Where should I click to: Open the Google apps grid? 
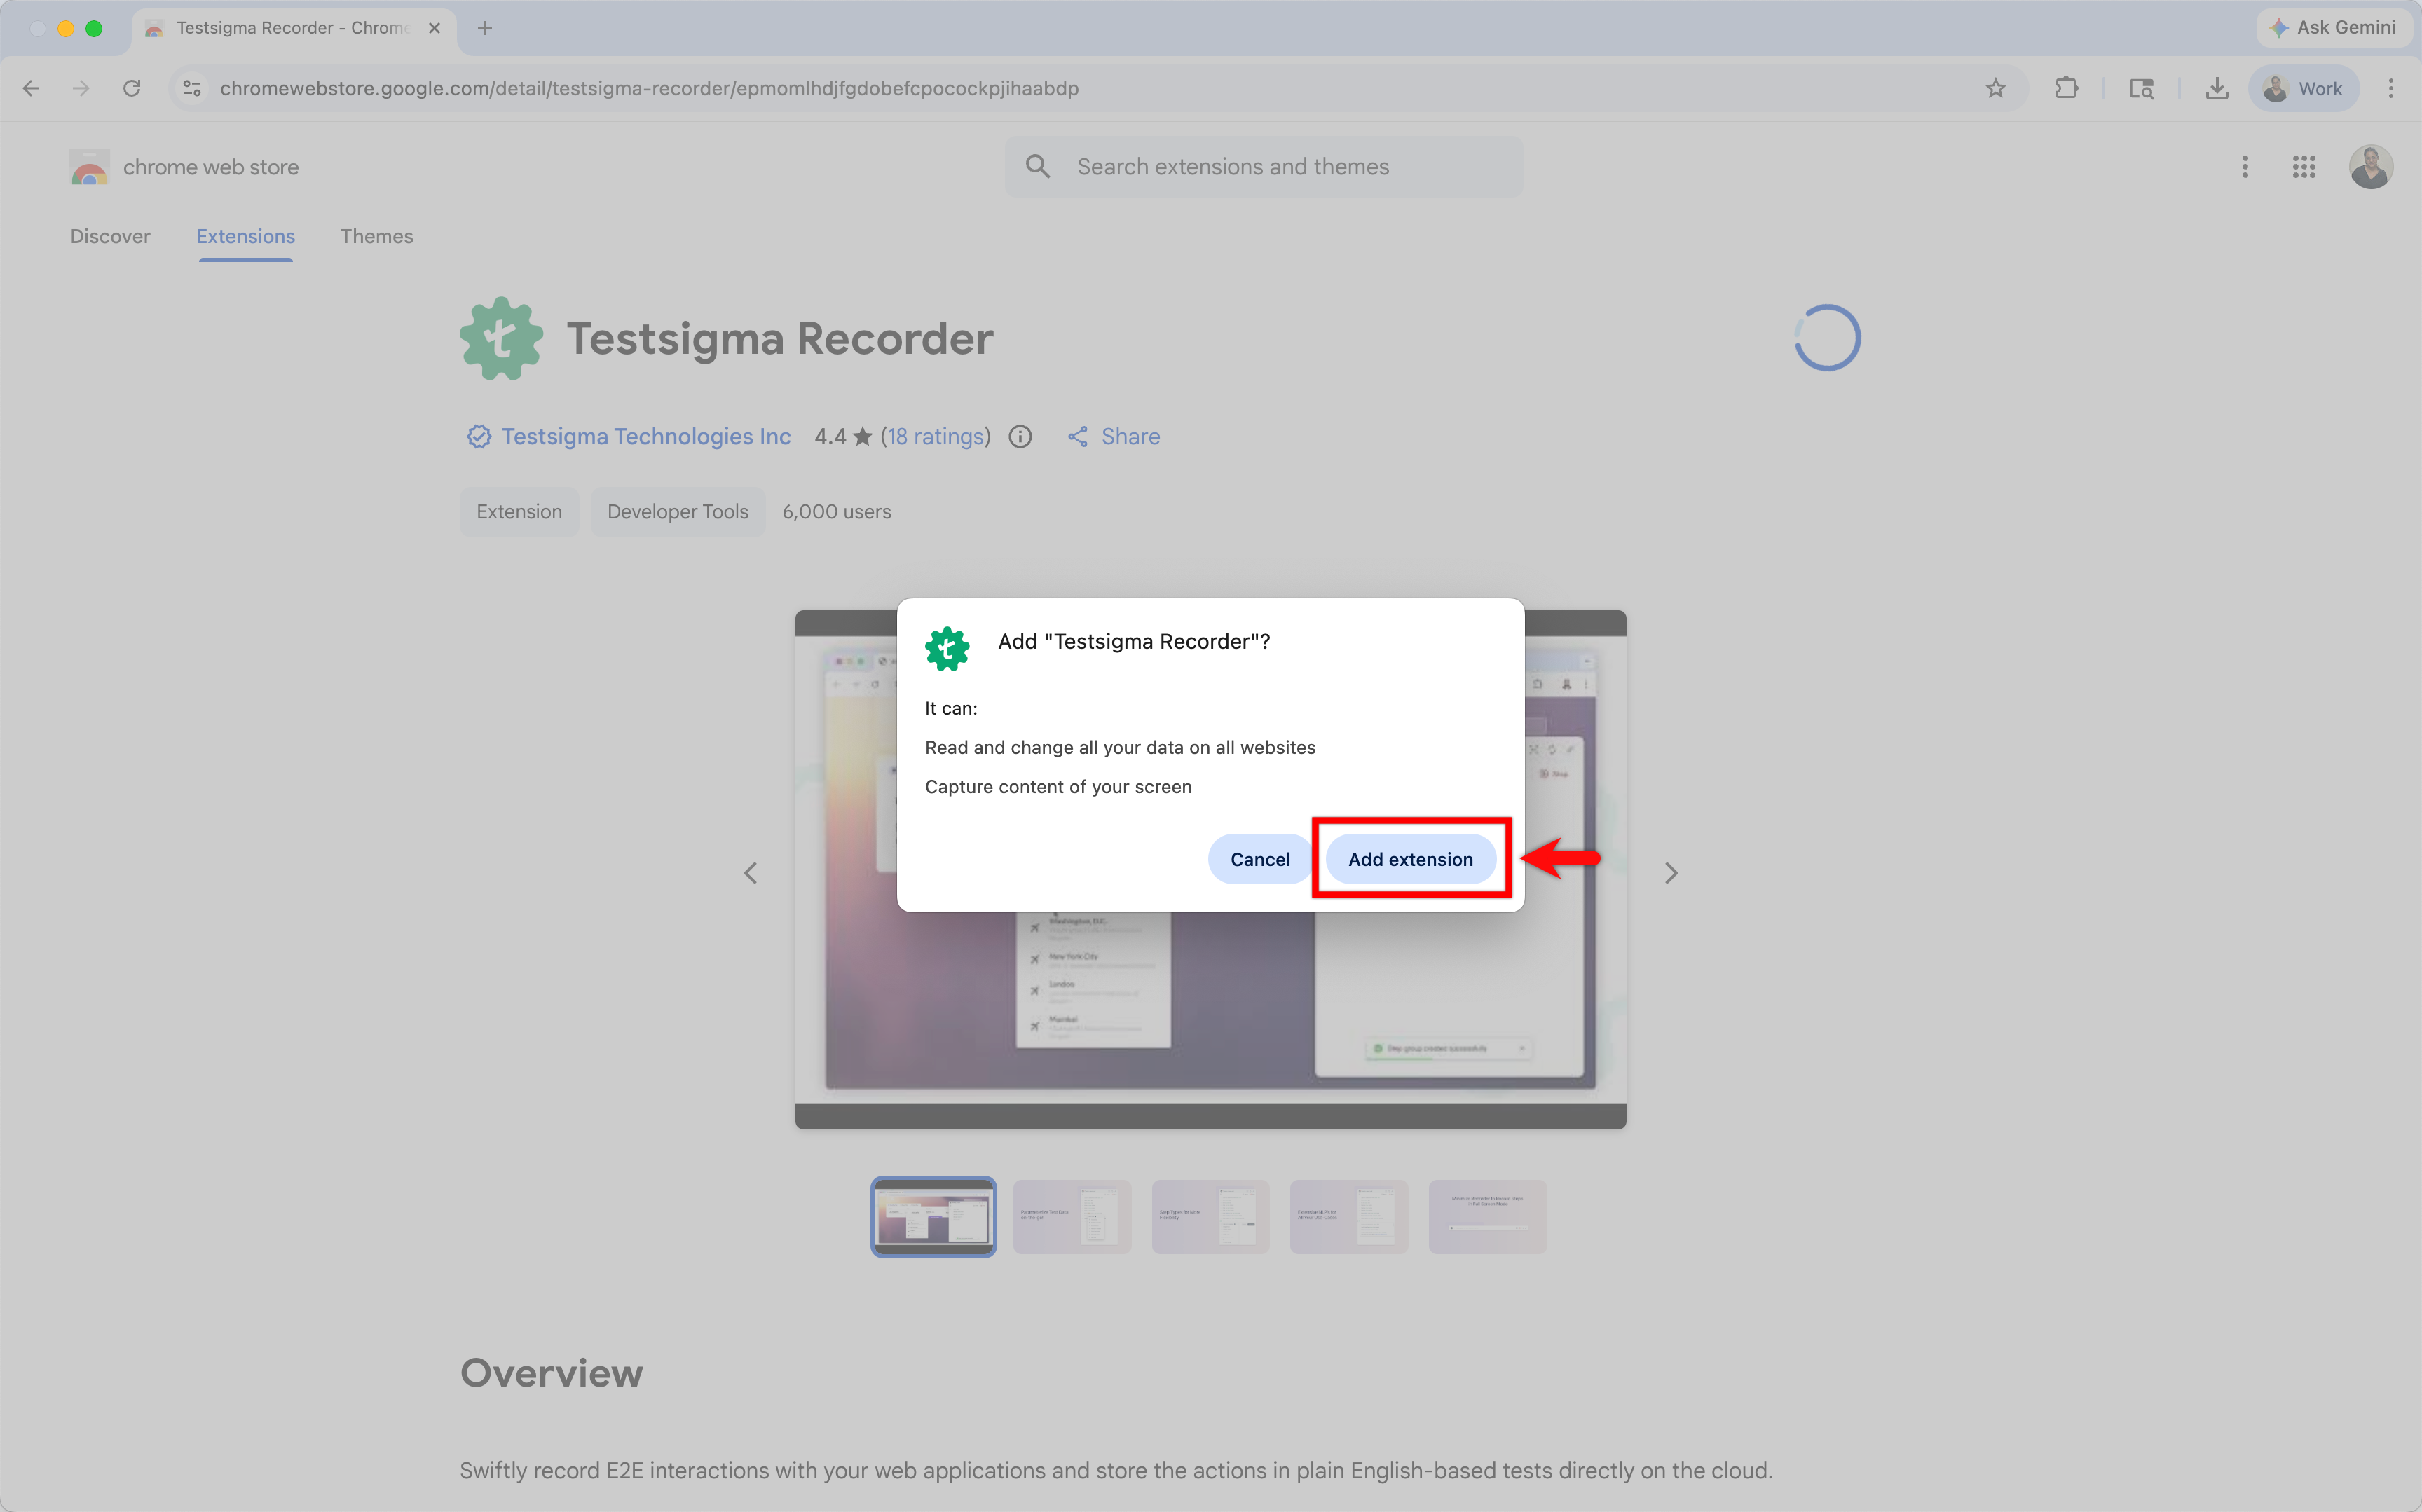tap(2304, 167)
